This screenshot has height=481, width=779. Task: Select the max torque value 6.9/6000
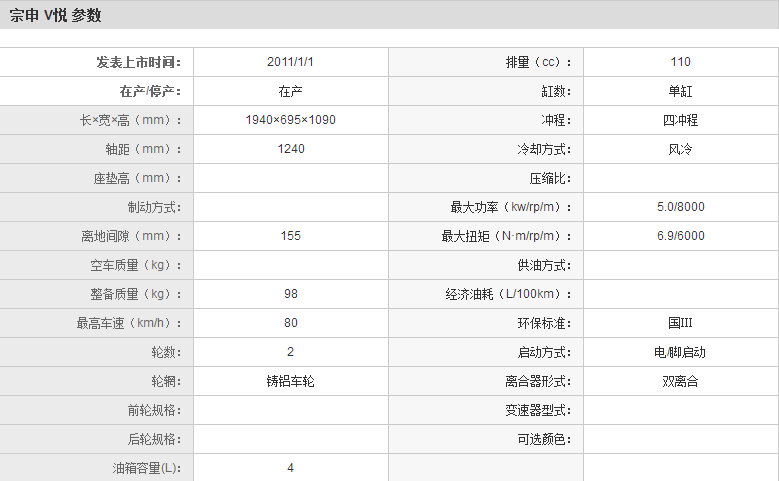[x=680, y=236]
